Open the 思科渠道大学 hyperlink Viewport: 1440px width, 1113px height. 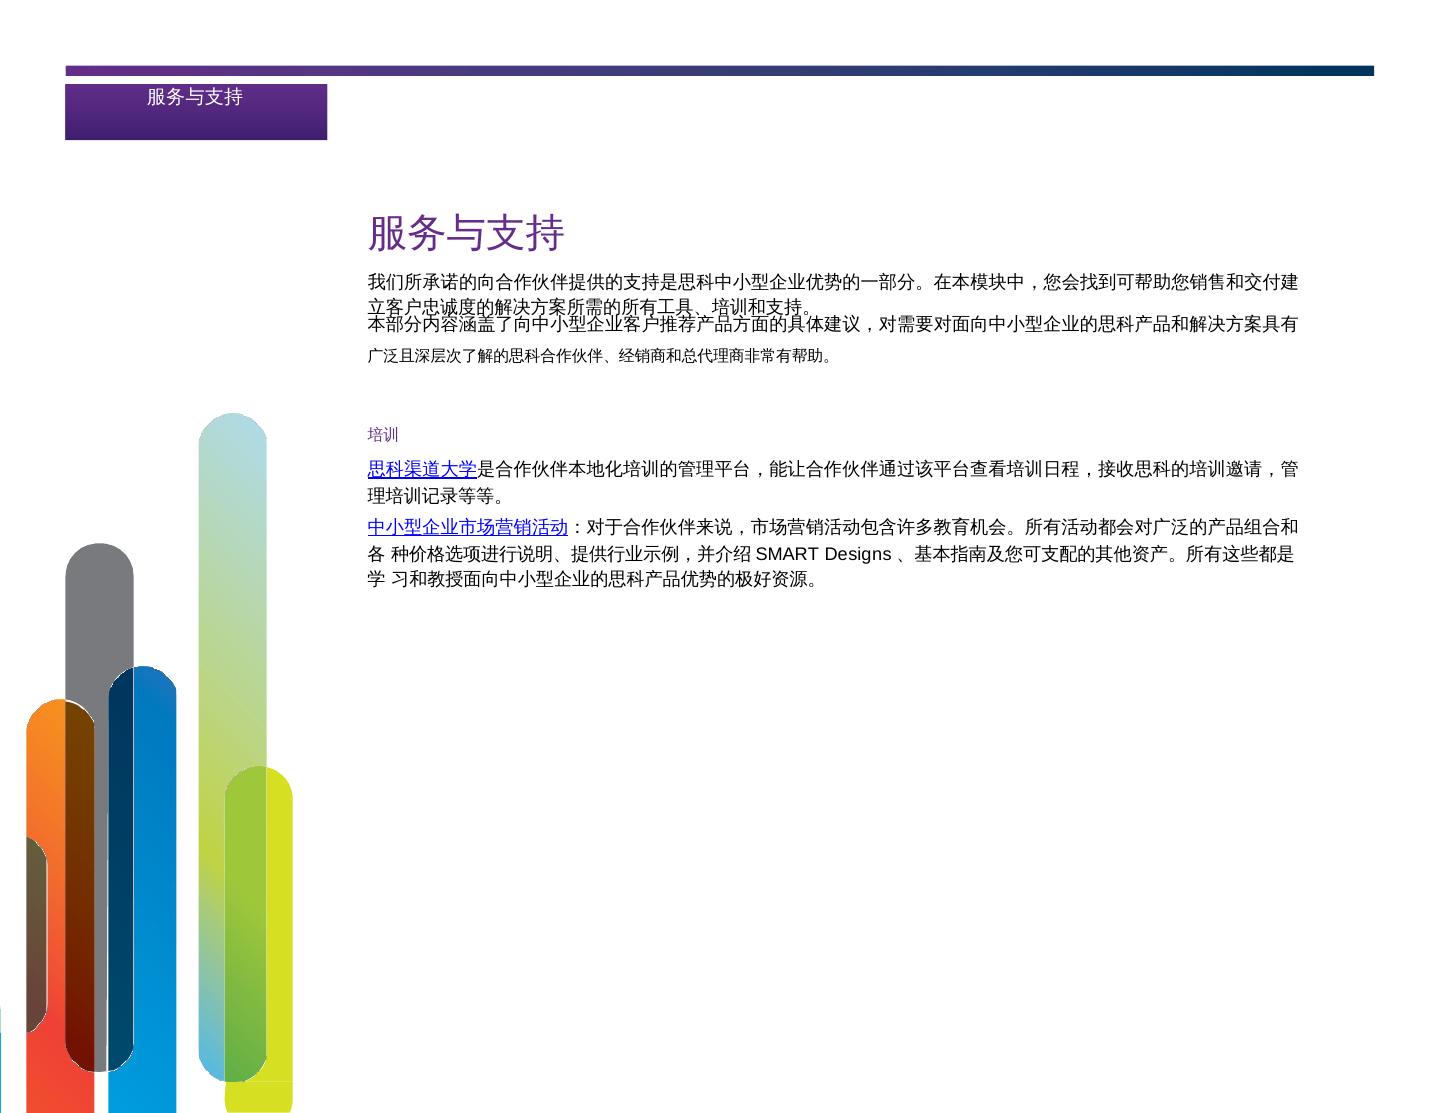[x=422, y=469]
